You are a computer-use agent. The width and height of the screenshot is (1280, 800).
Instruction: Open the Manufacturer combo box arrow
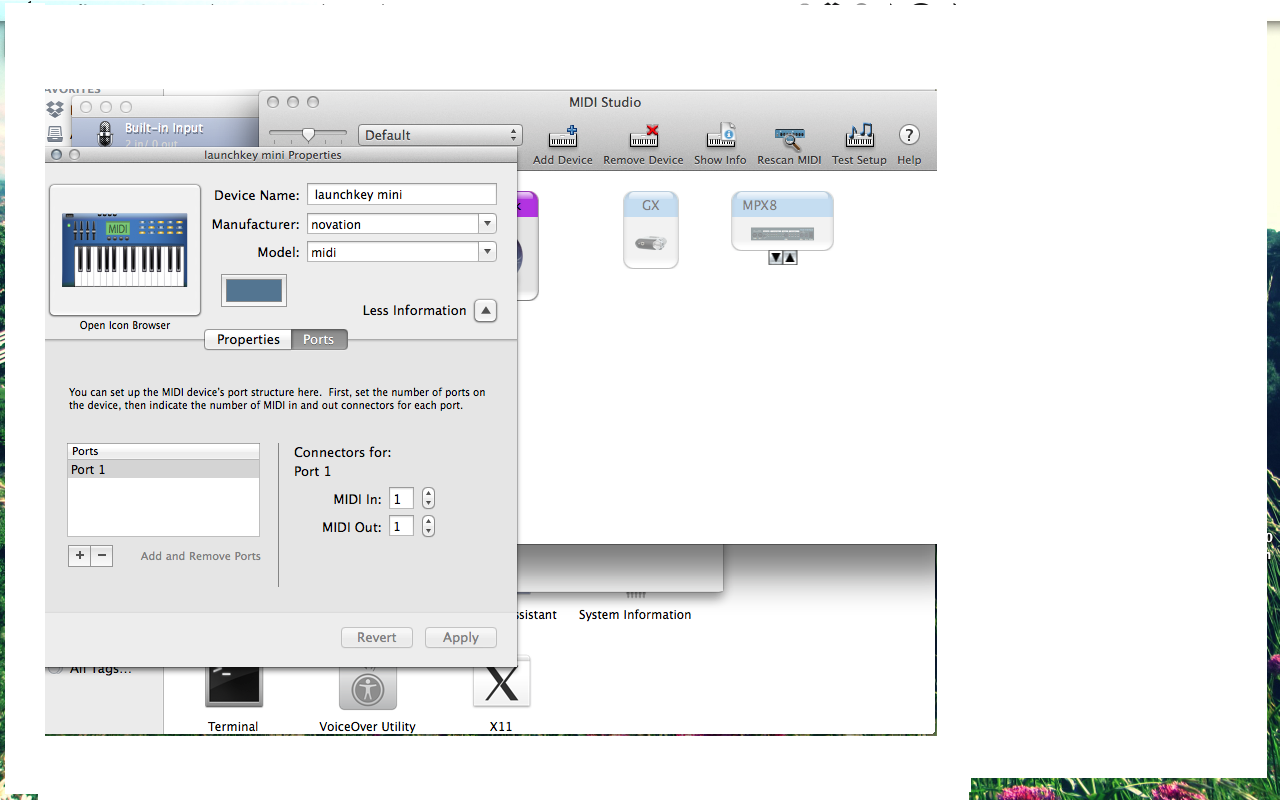point(487,224)
